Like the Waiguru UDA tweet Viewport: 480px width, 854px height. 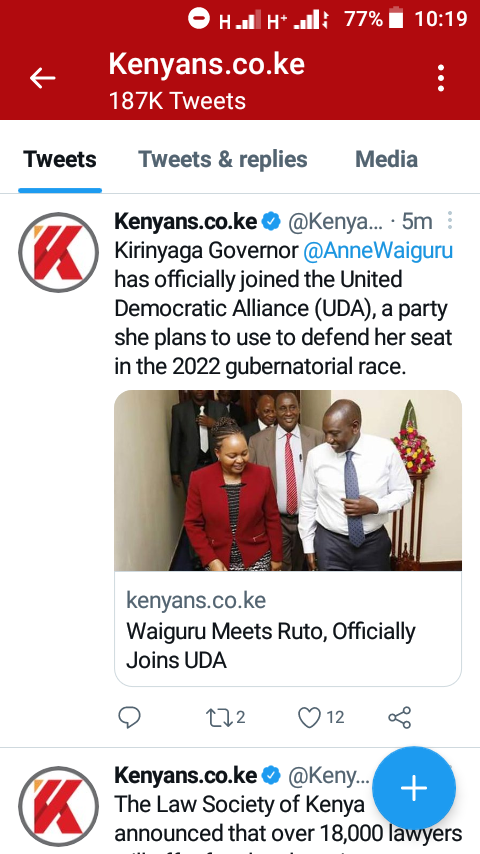click(321, 717)
